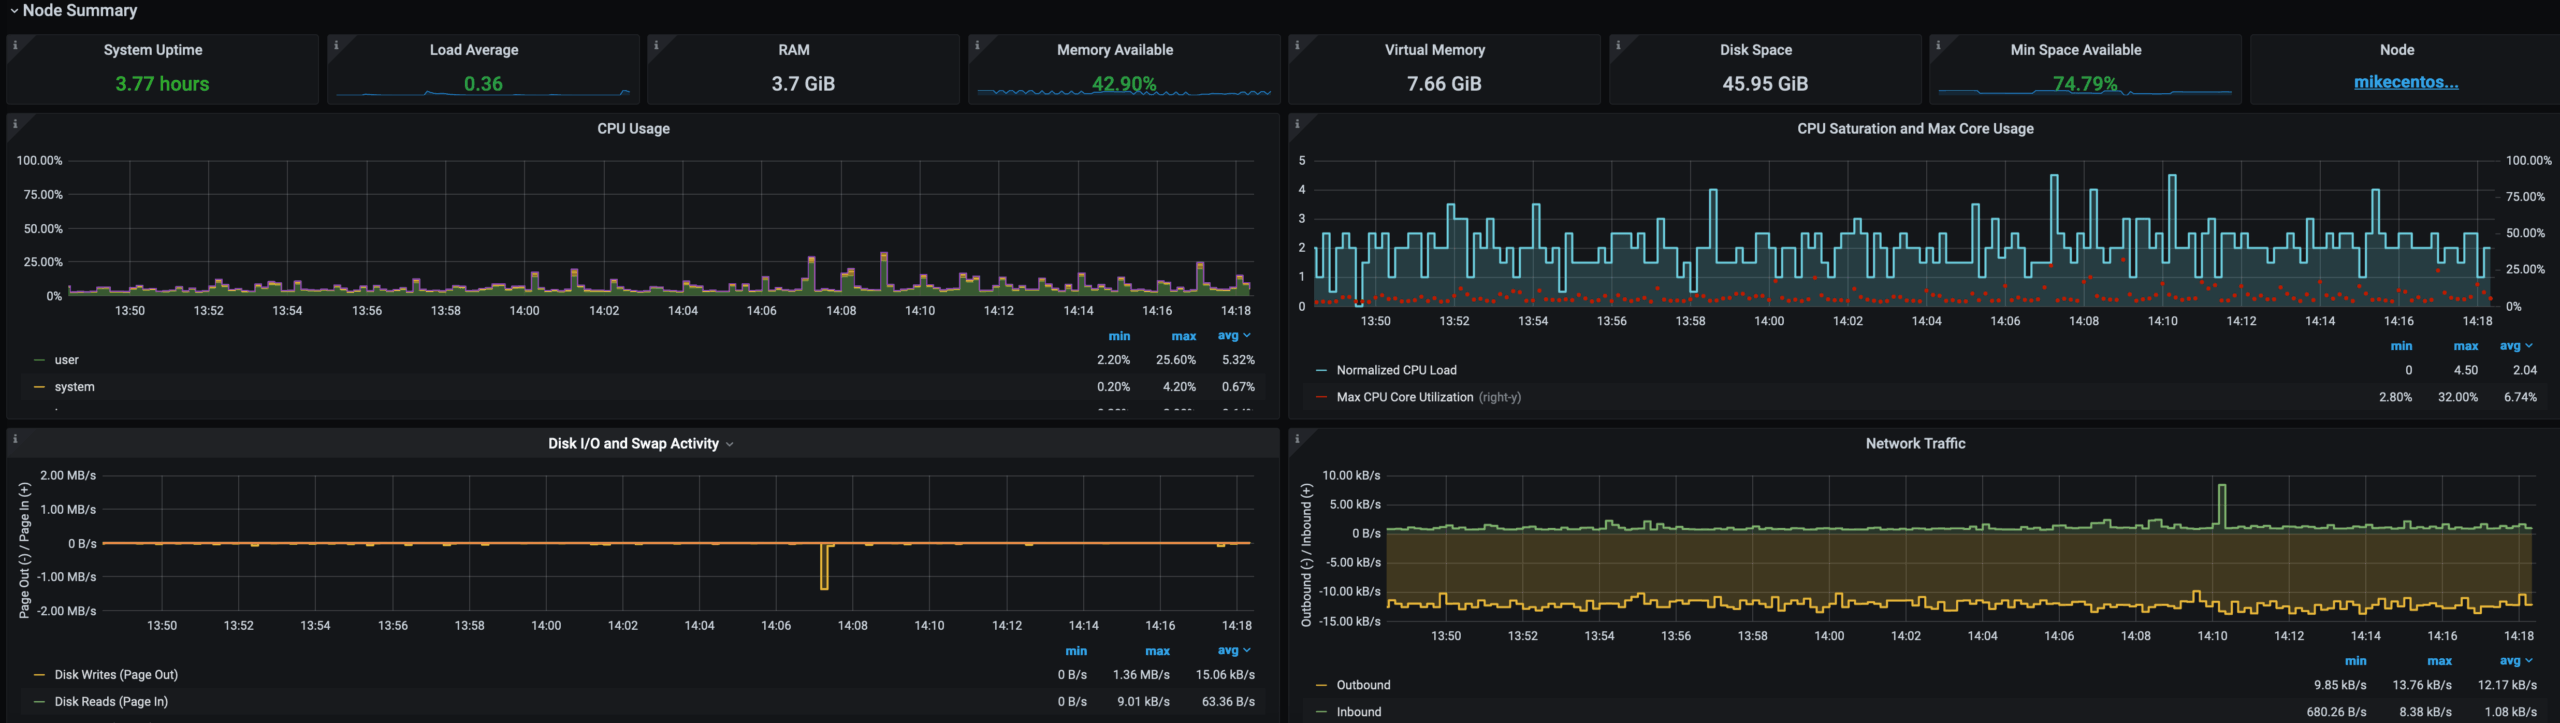This screenshot has height=723, width=2560.
Task: Click the CPU Saturation panel info icon
Action: click(1297, 124)
